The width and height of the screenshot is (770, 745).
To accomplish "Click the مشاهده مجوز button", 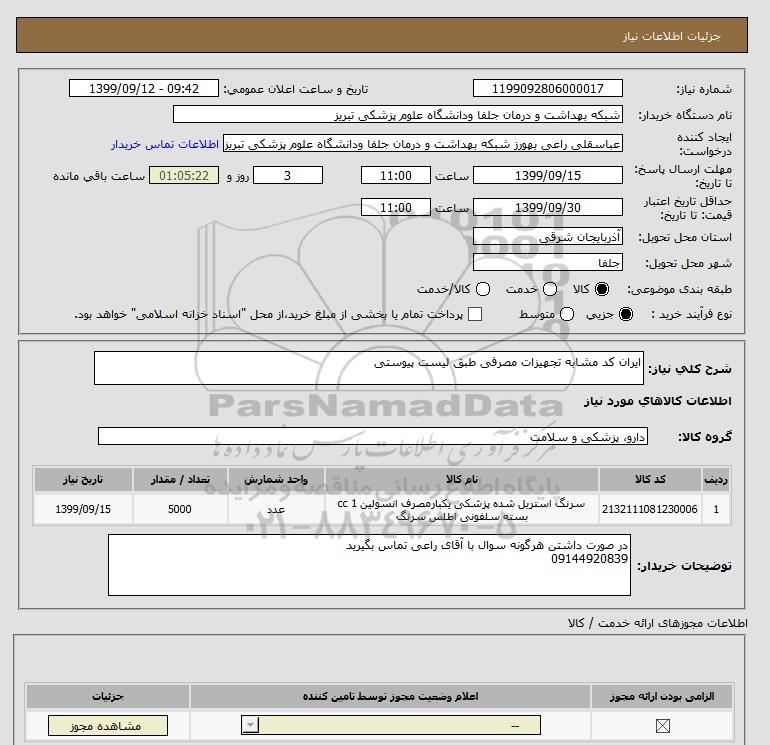I will tap(108, 726).
